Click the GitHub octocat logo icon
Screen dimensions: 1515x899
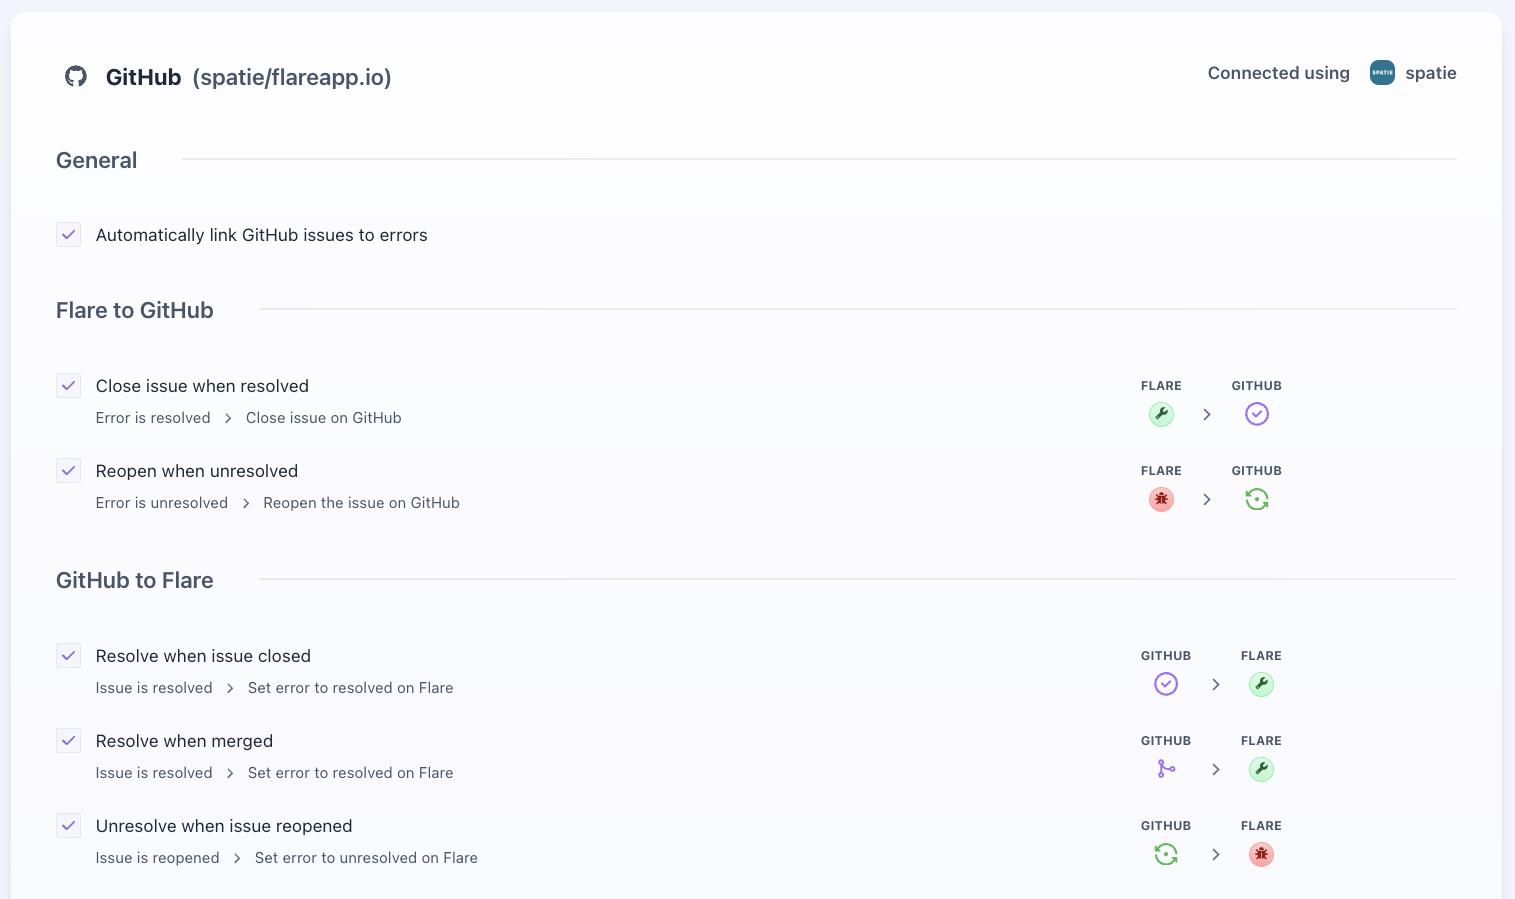pyautogui.click(x=76, y=76)
